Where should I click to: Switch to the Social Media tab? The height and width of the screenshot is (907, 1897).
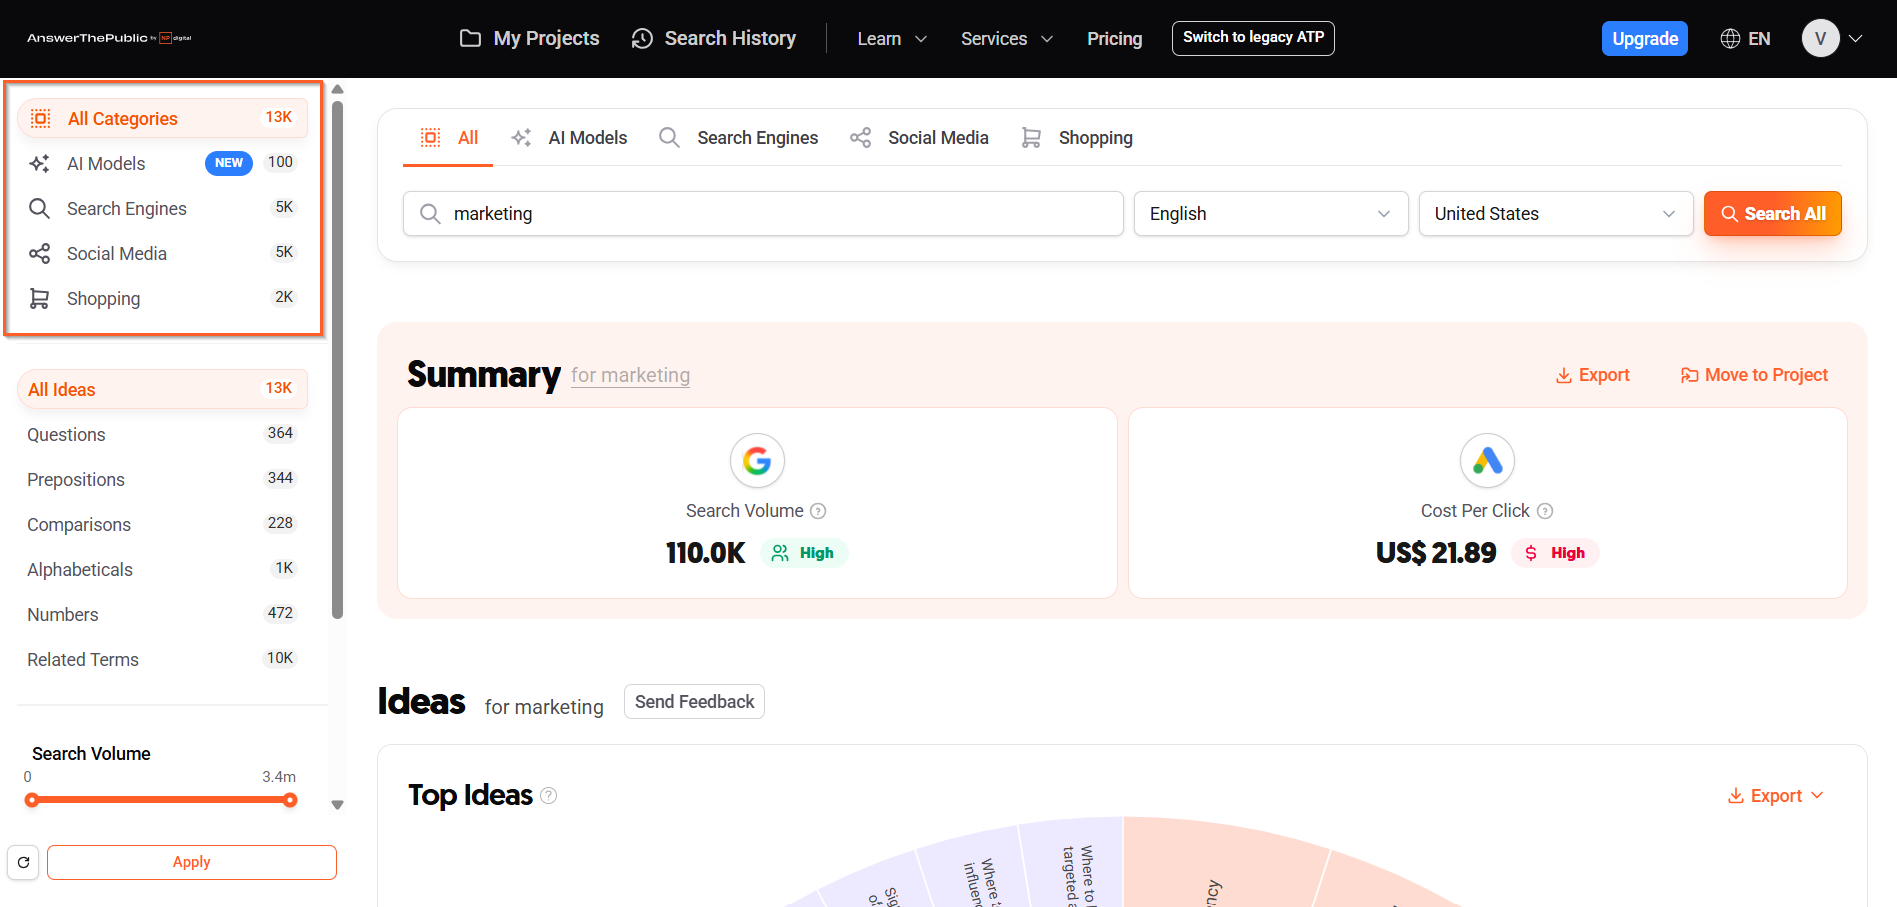pos(919,138)
